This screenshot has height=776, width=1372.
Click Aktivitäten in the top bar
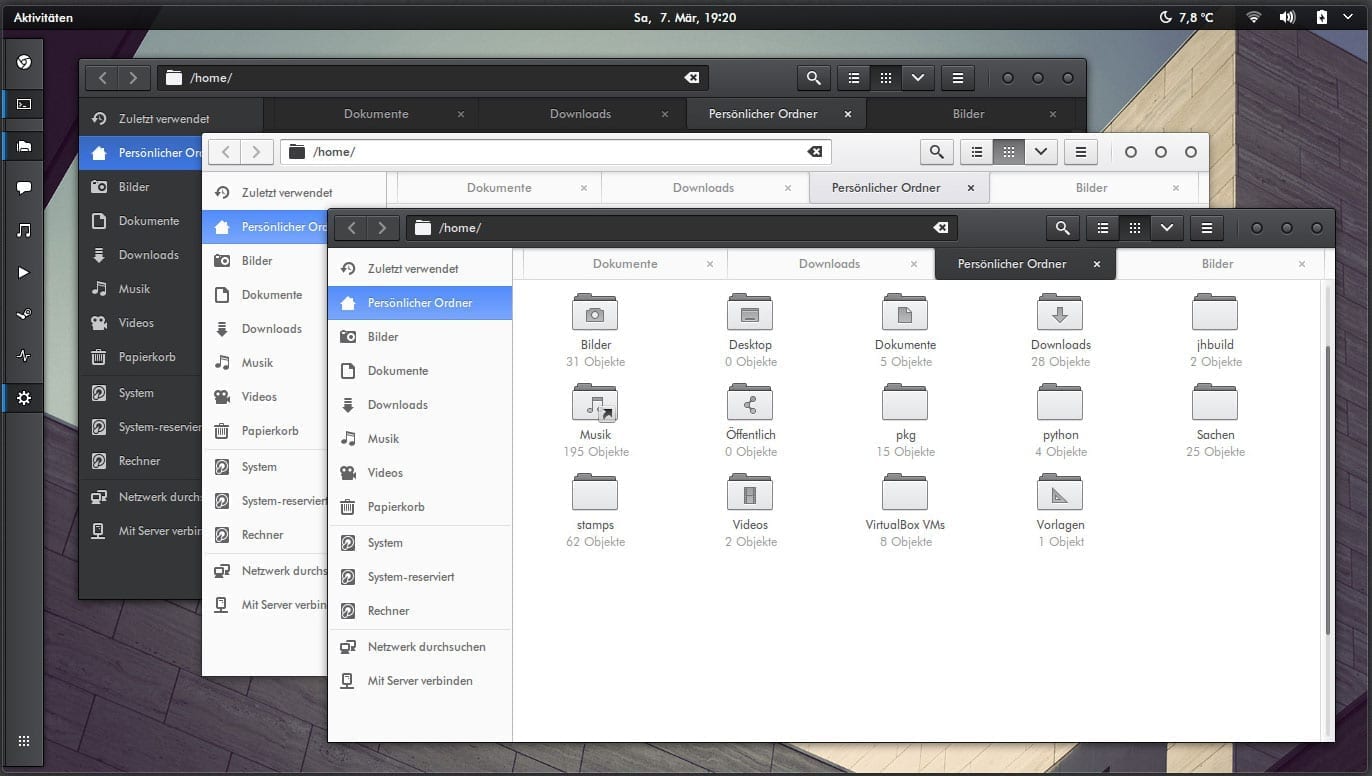(x=43, y=17)
